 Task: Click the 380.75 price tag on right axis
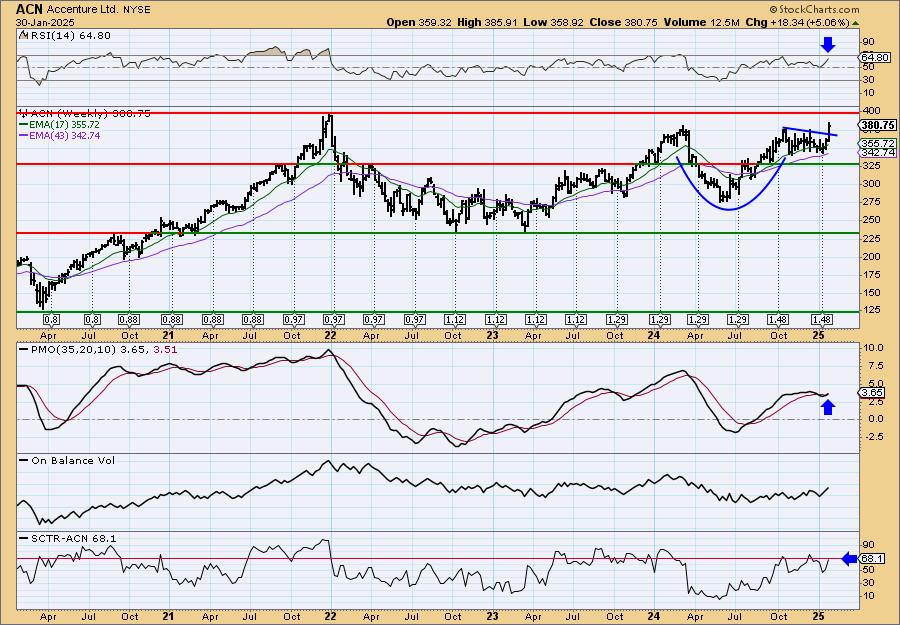tap(878, 125)
